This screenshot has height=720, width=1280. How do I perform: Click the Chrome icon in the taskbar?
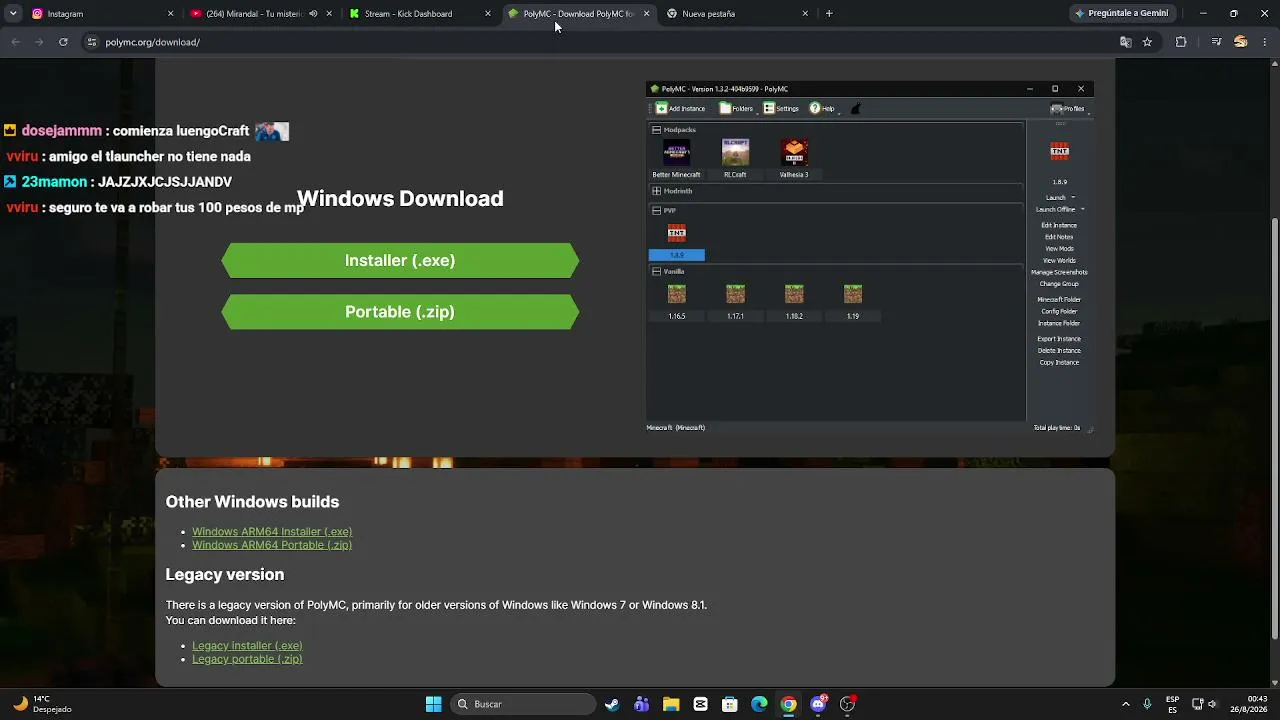789,704
